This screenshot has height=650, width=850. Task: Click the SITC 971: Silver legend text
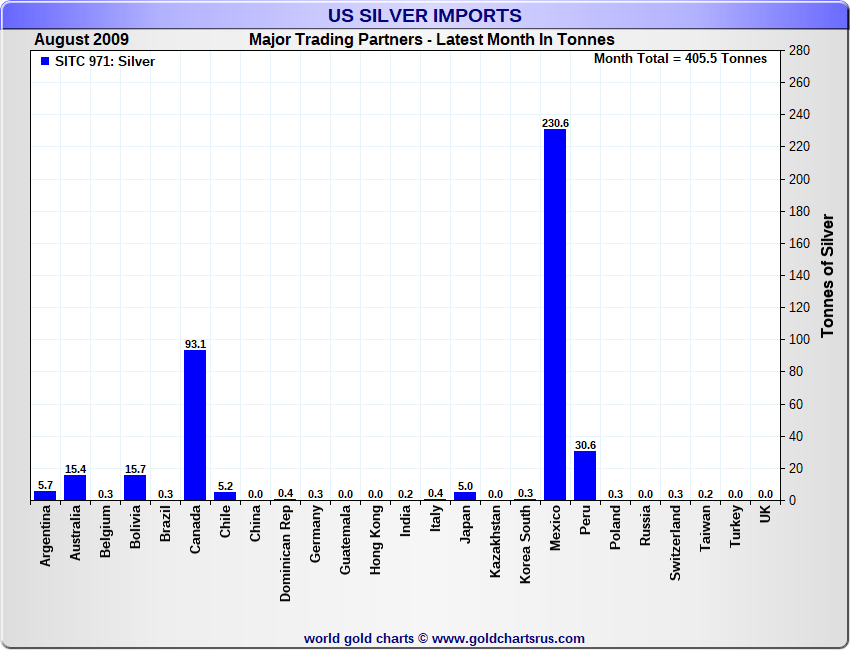105,61
